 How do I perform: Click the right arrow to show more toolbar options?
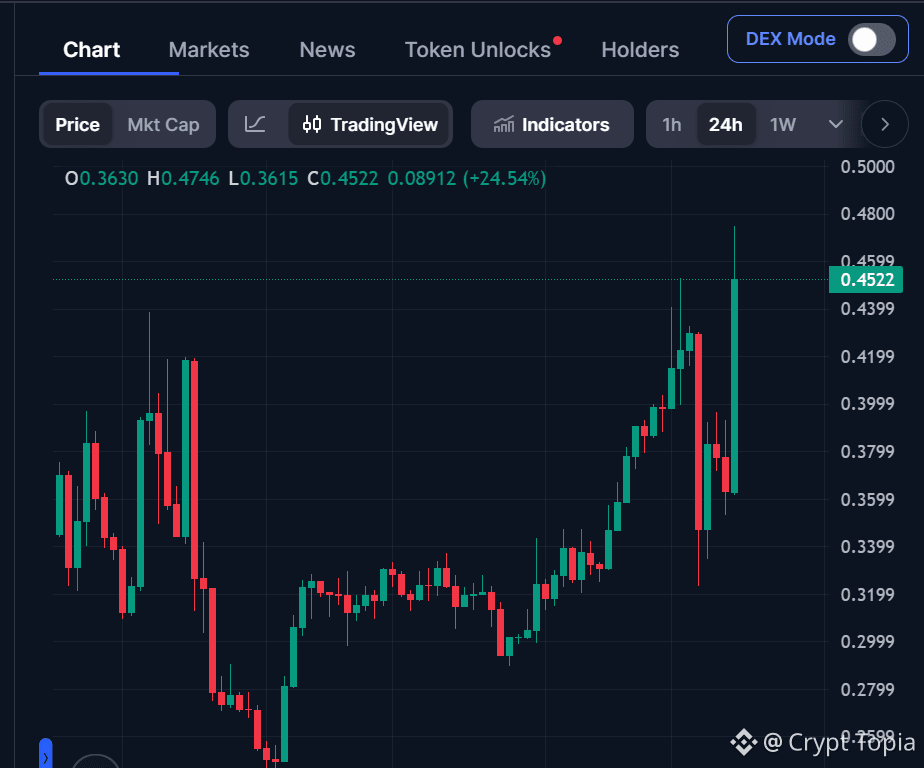[885, 124]
